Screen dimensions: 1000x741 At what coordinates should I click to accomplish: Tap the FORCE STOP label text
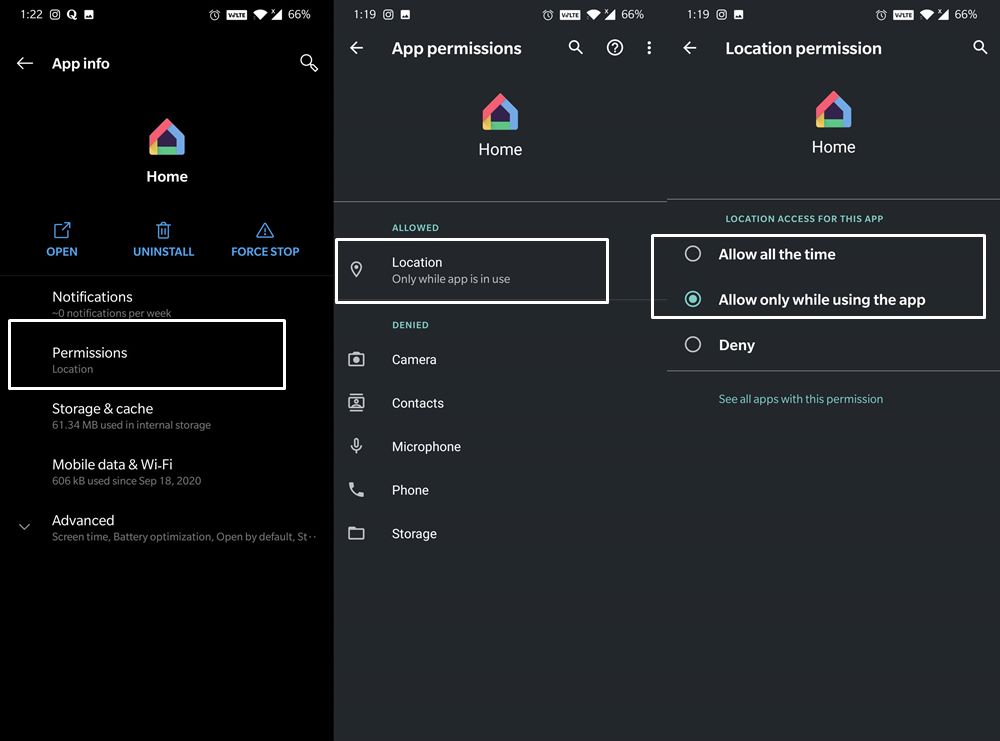(265, 252)
